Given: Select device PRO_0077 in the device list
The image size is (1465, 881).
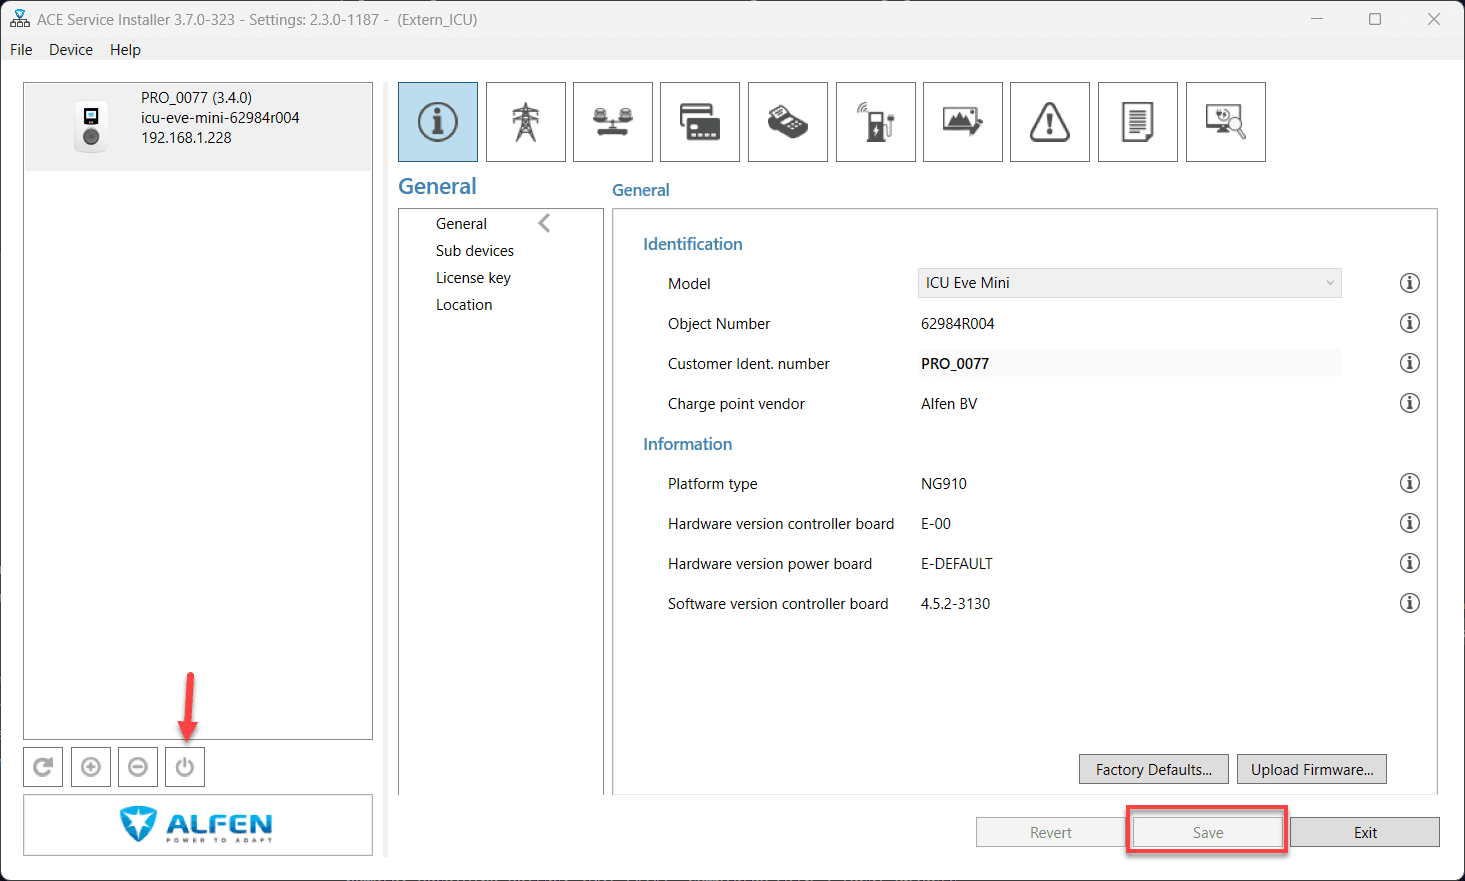Looking at the screenshot, I should click(198, 127).
